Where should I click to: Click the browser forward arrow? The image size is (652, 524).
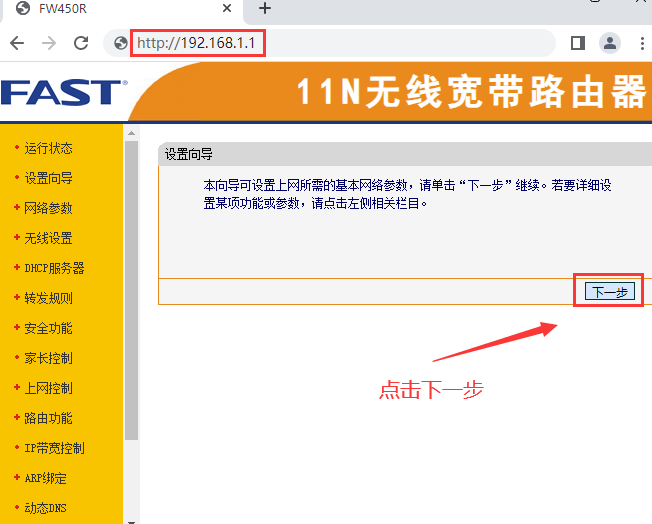[x=49, y=43]
